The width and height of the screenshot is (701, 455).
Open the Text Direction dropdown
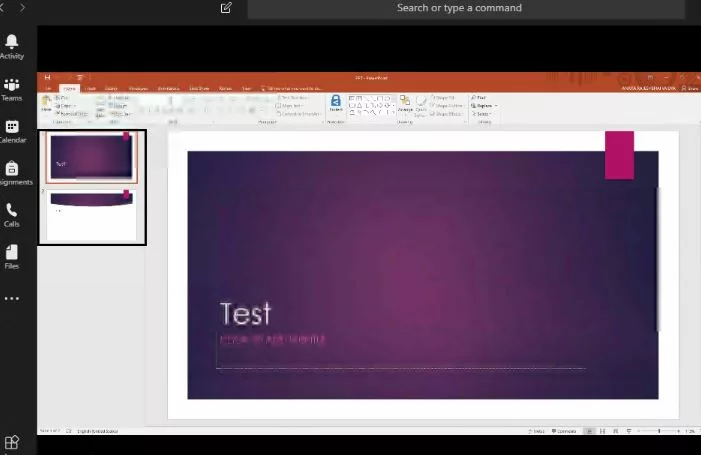coord(294,97)
